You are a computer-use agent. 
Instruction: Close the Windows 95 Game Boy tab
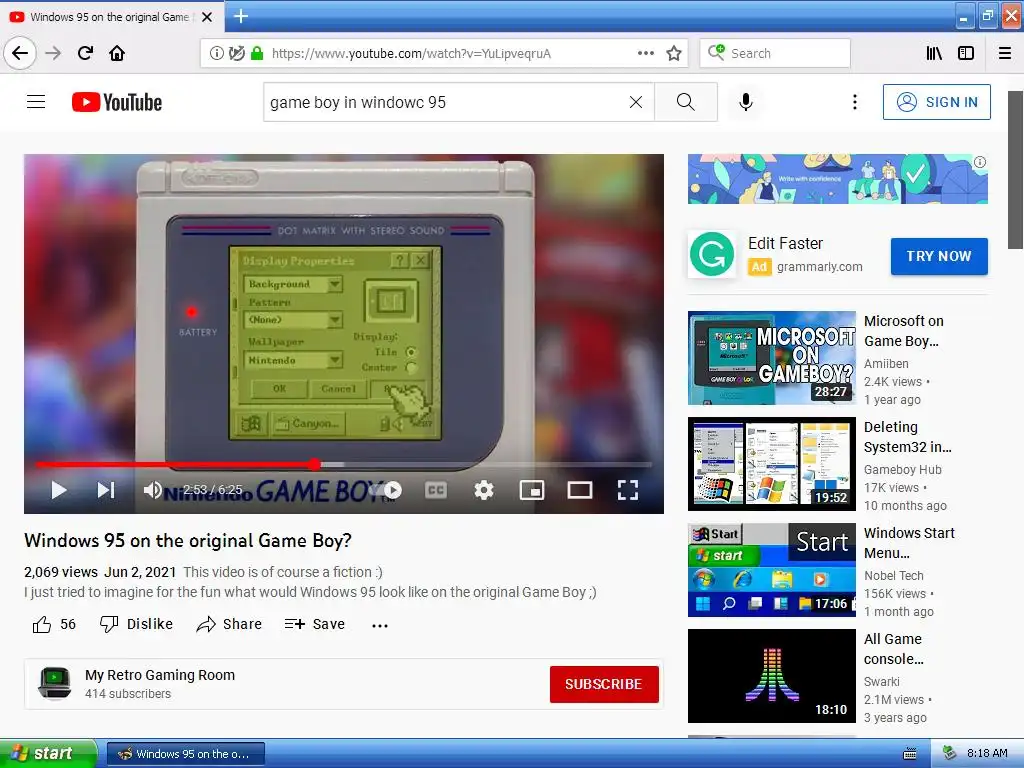(207, 17)
